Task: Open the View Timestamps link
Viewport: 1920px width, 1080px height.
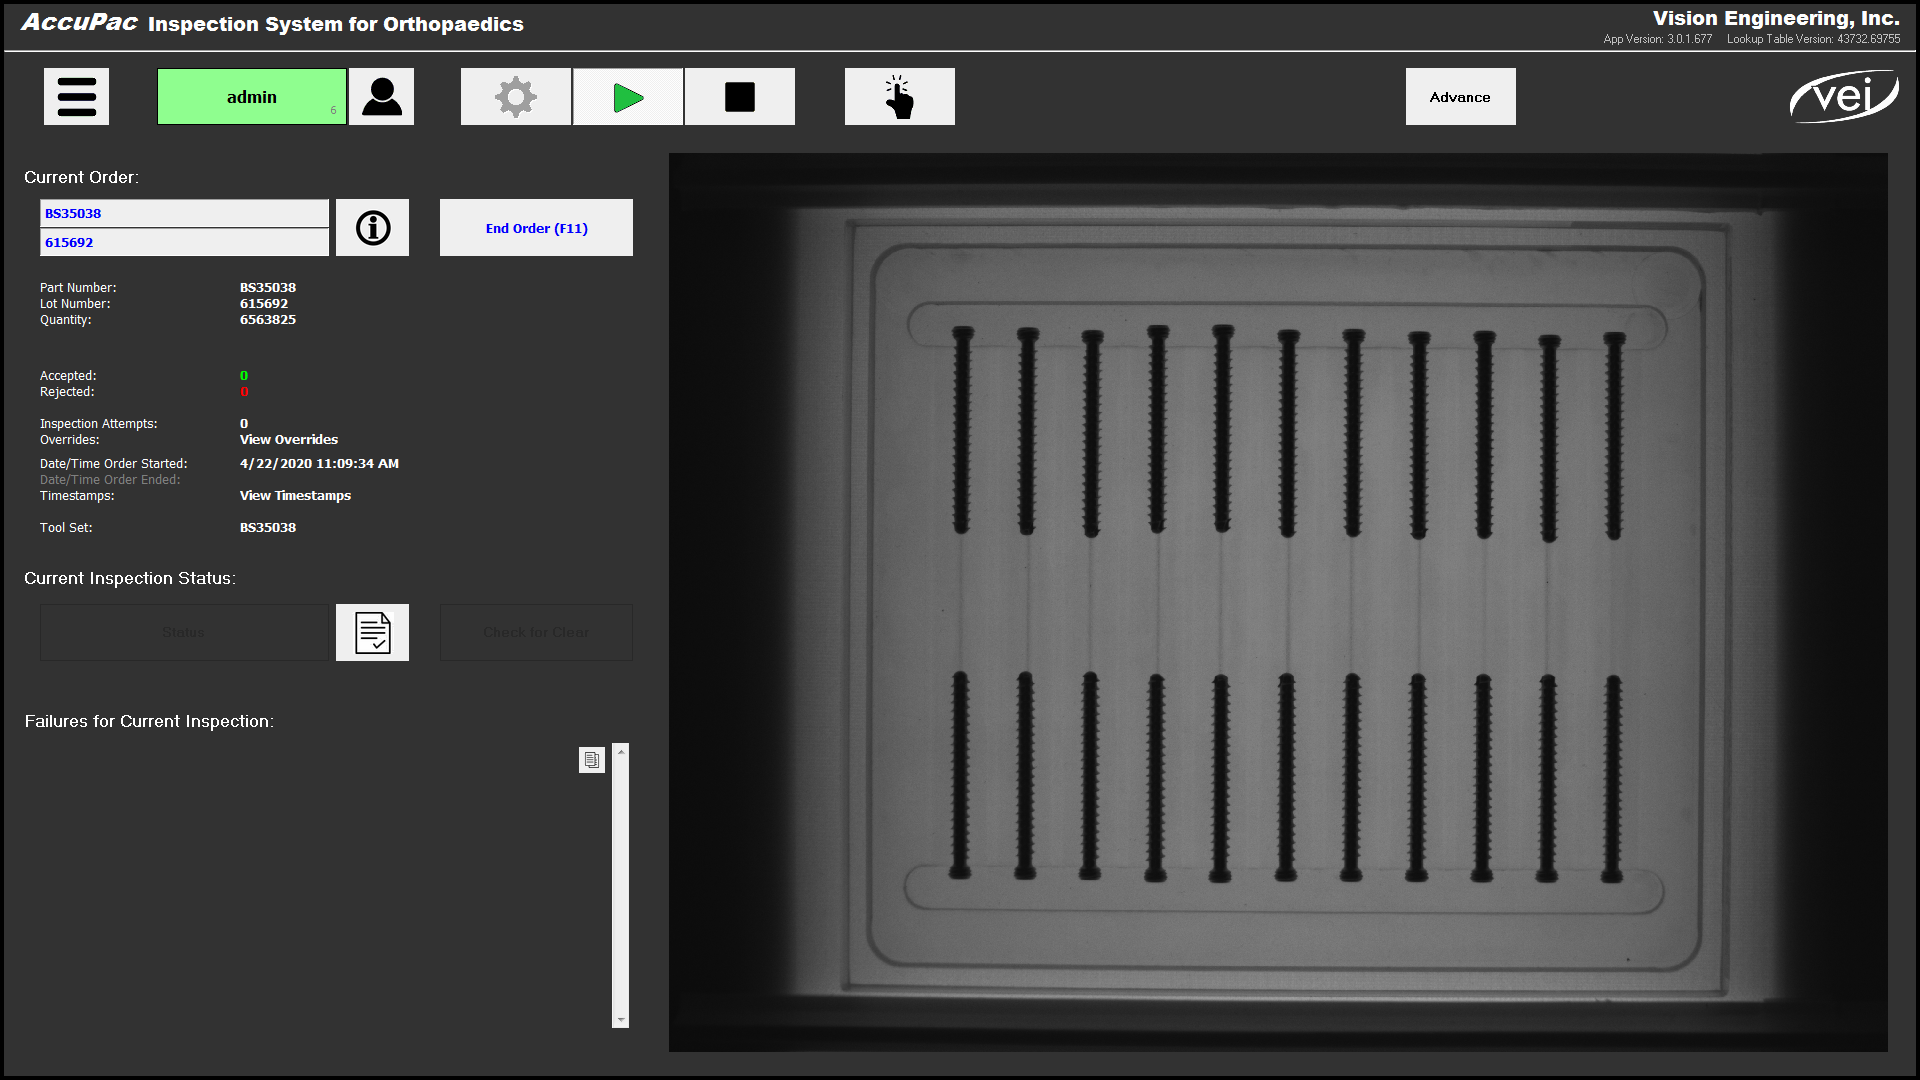Action: click(295, 496)
